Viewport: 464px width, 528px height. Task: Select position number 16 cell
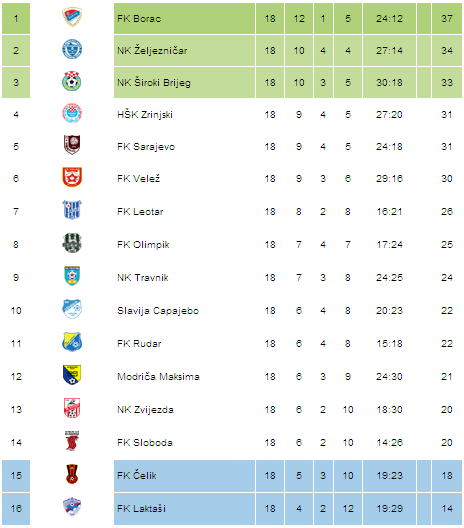[x=16, y=508]
